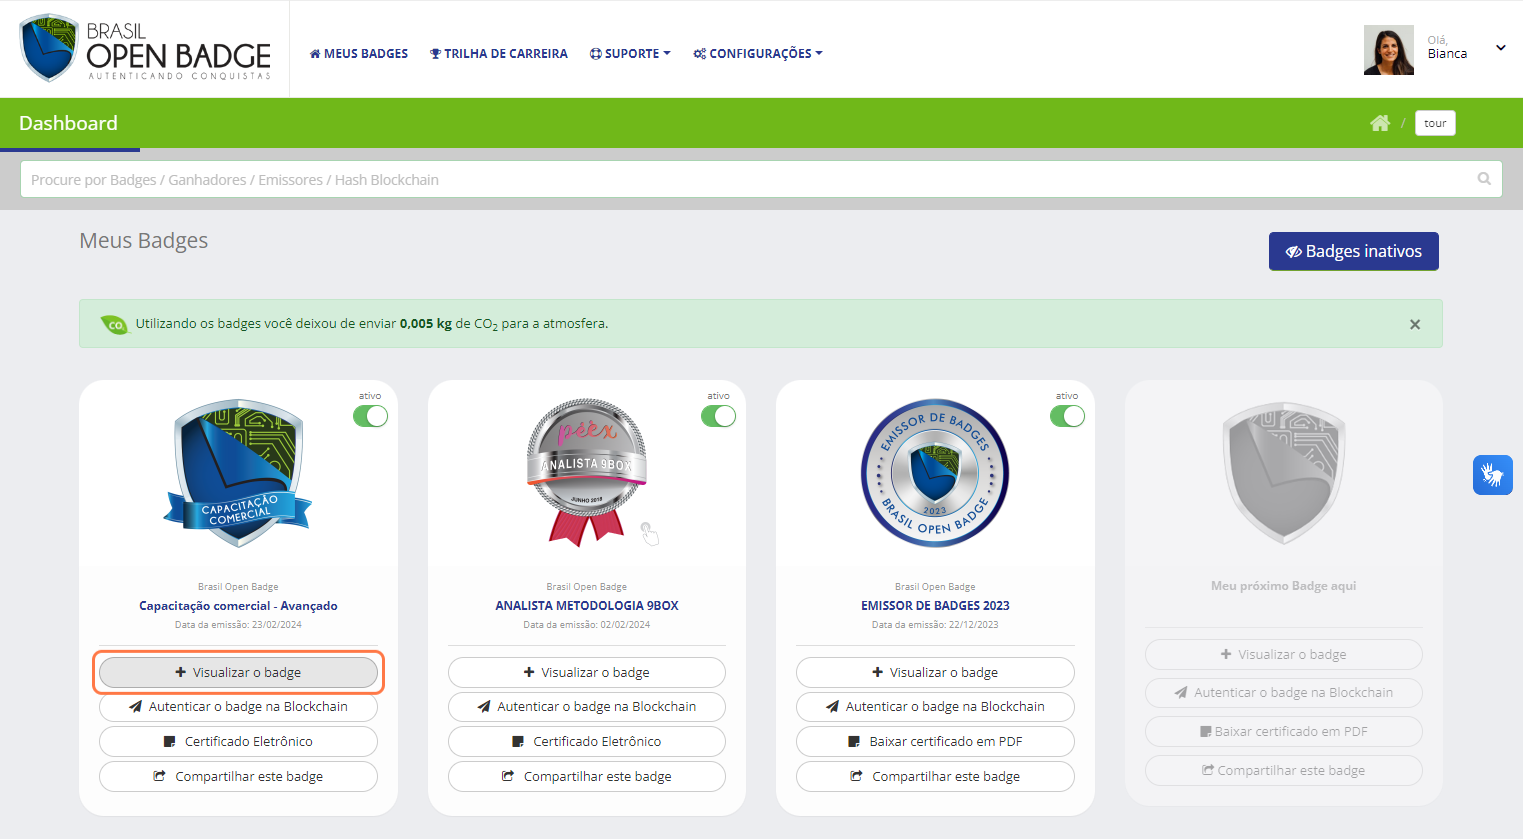Visualizar o badge for Capacitação comercial

[238, 672]
